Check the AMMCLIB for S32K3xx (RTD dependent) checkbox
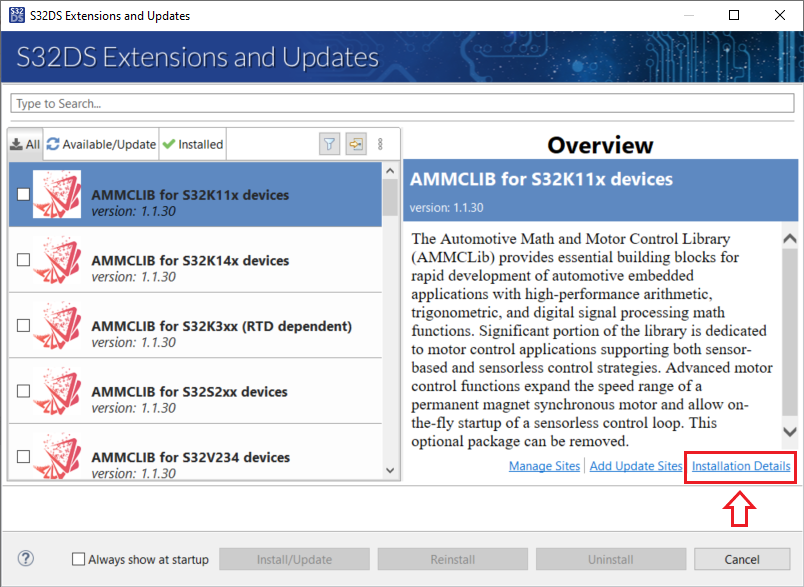 (x=23, y=326)
